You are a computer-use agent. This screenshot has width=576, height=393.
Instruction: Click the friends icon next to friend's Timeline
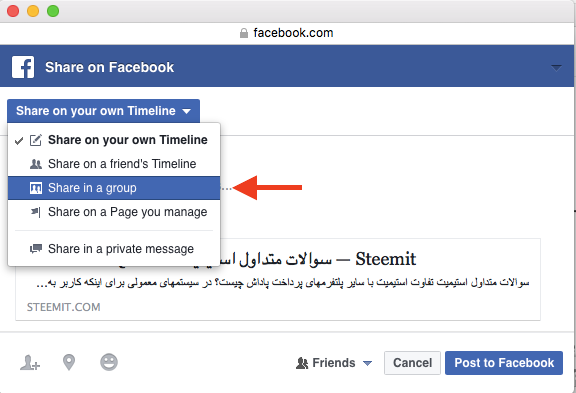tap(36, 164)
